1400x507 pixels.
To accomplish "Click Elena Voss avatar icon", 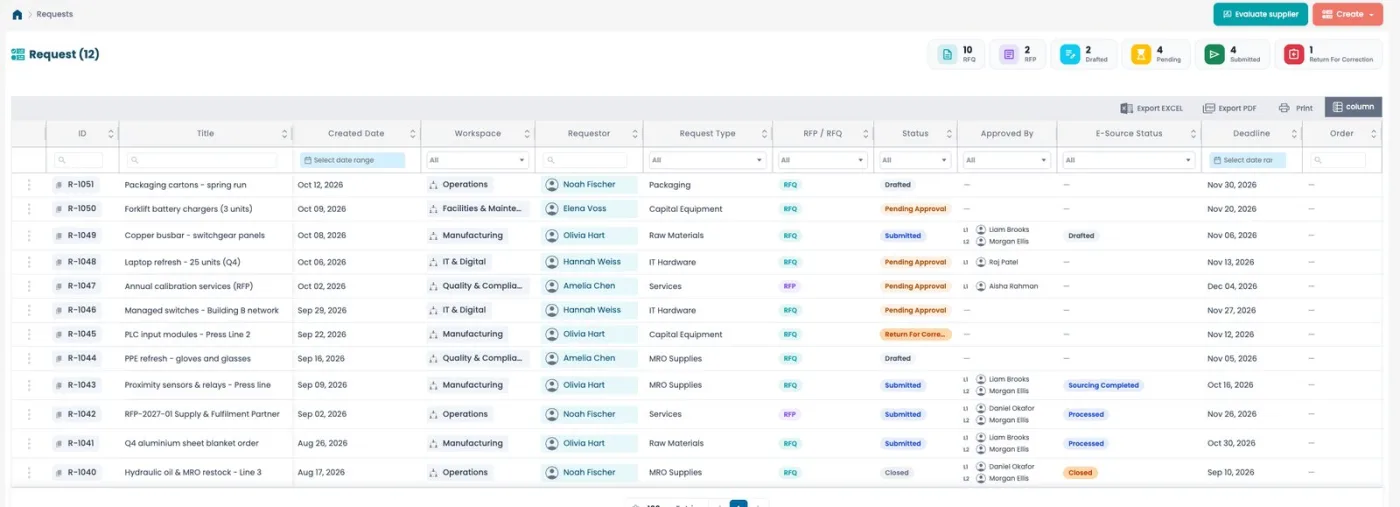I will click(552, 209).
